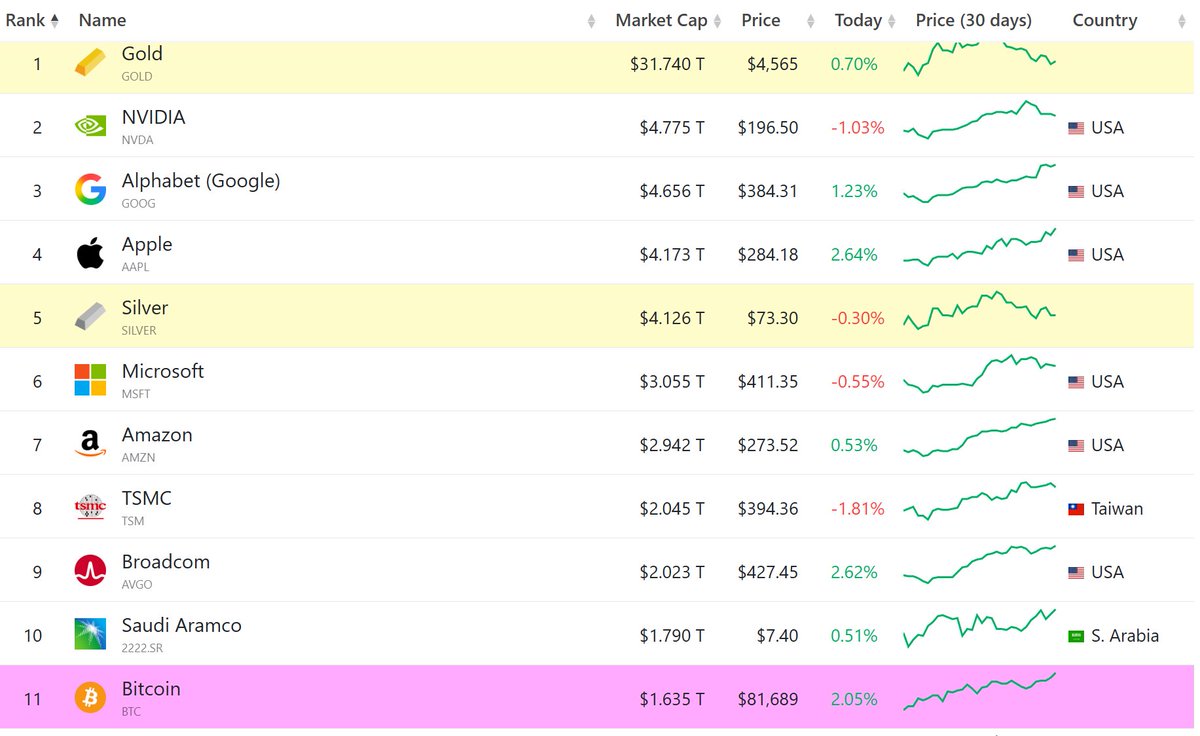
Task: Click the USA flag in Apple row
Action: (1076, 255)
